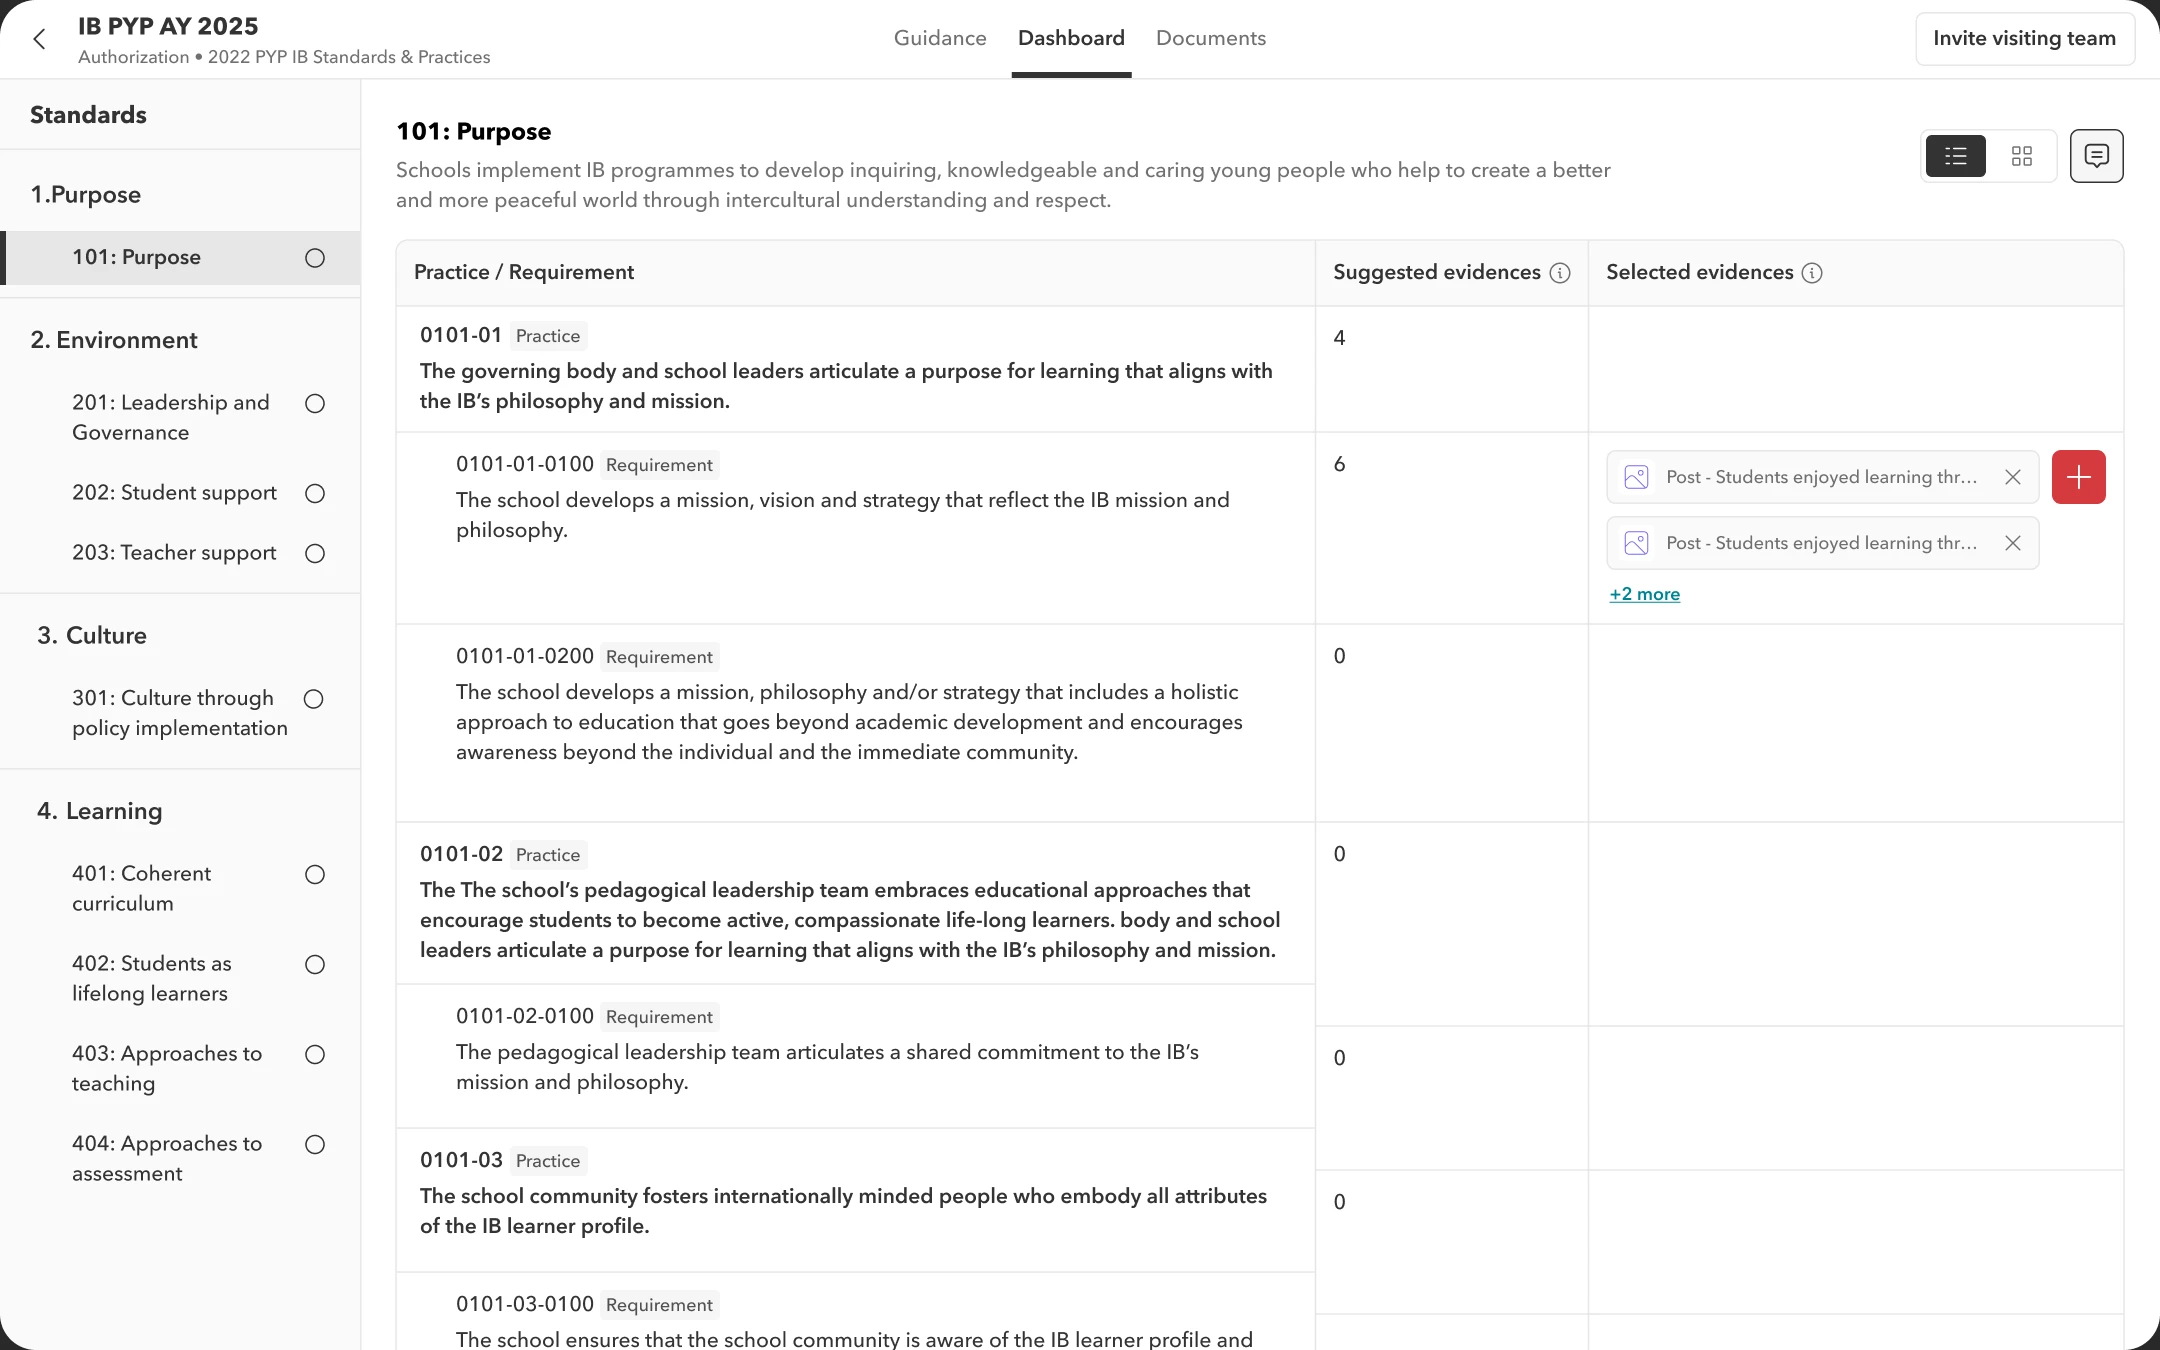Toggle status circle for 301: Culture through policy
Viewport: 2160px width, 1350px height.
314,698
